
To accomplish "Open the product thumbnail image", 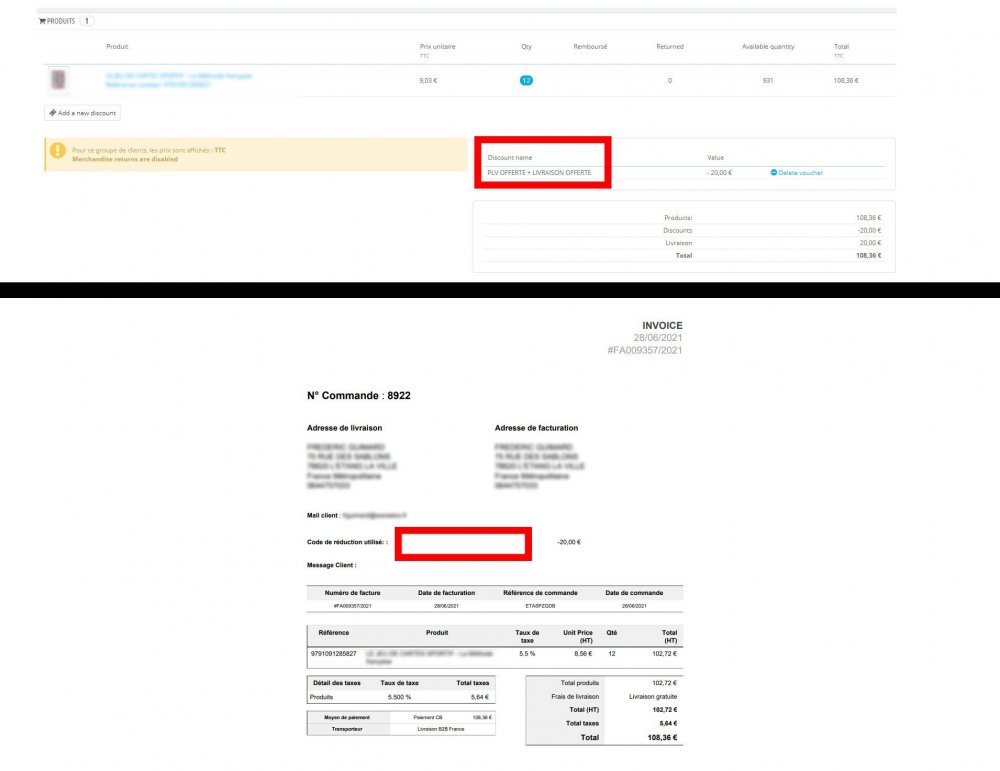I will coord(58,80).
